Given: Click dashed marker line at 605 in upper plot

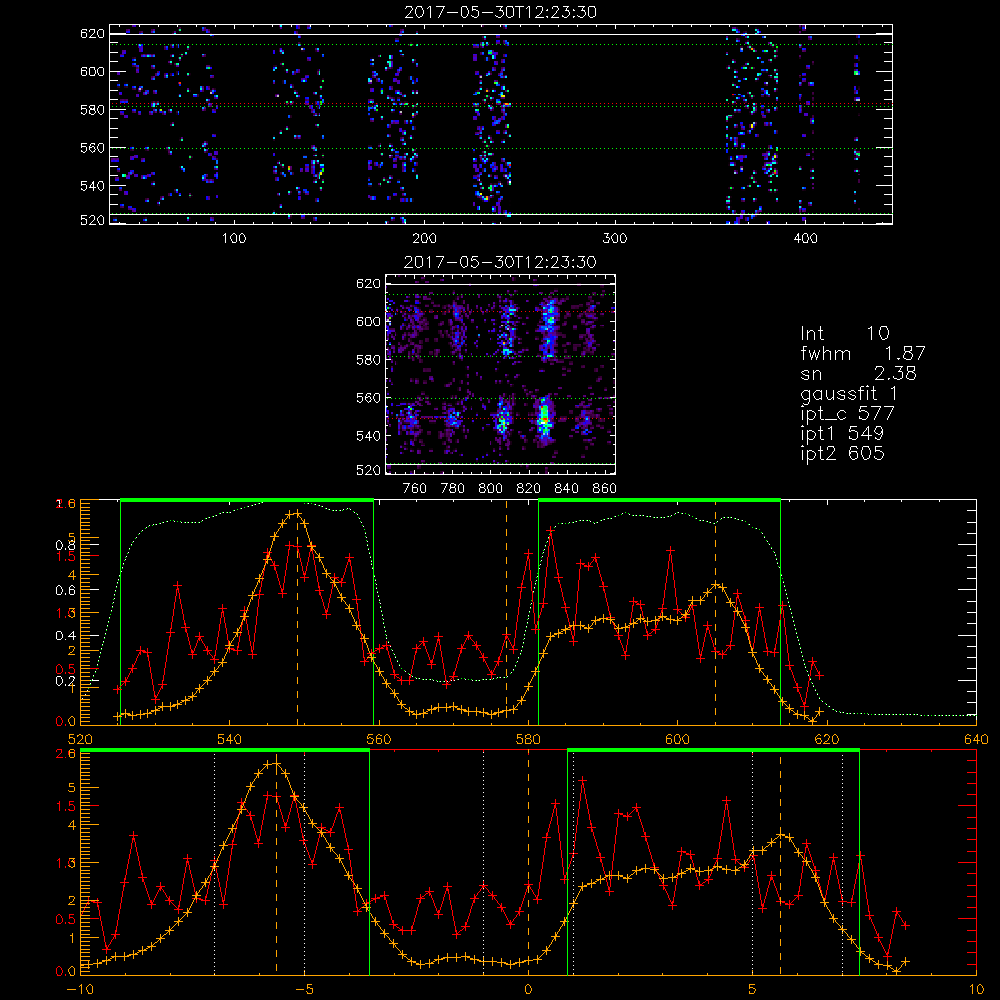Looking at the screenshot, I should click(715, 612).
